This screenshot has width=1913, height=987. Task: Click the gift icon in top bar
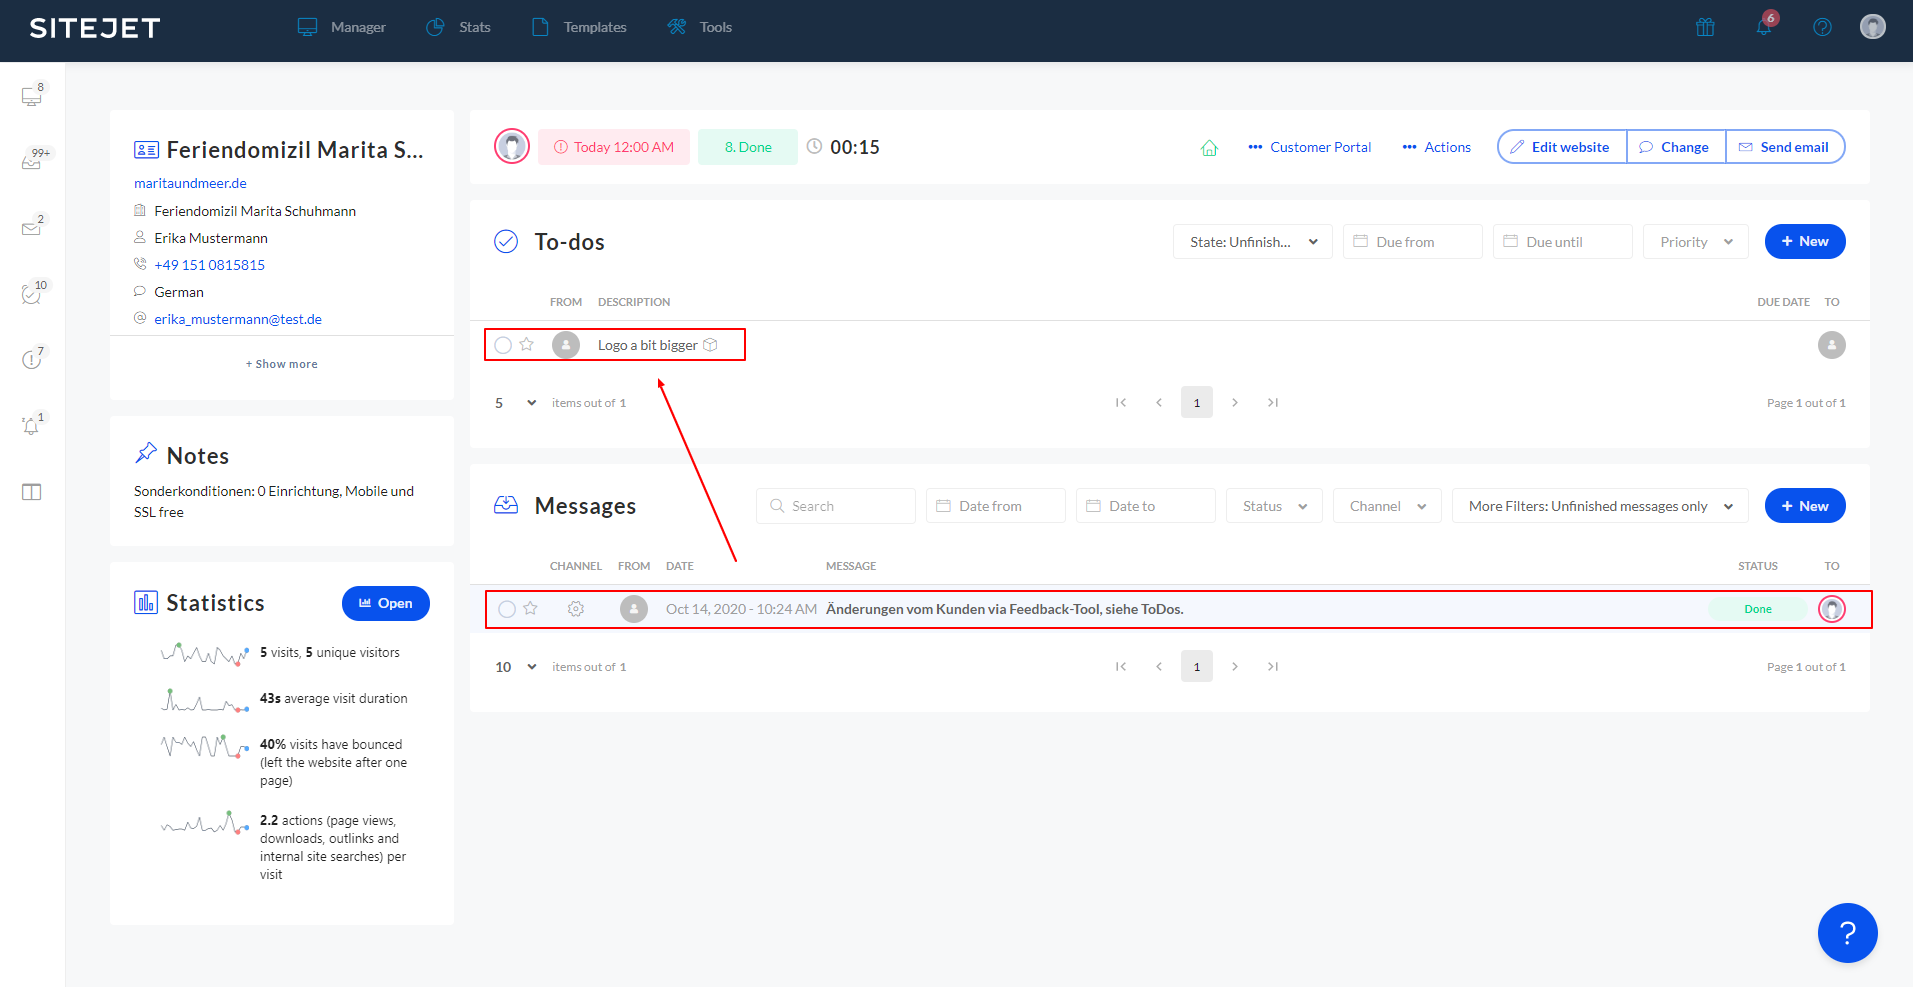tap(1705, 27)
